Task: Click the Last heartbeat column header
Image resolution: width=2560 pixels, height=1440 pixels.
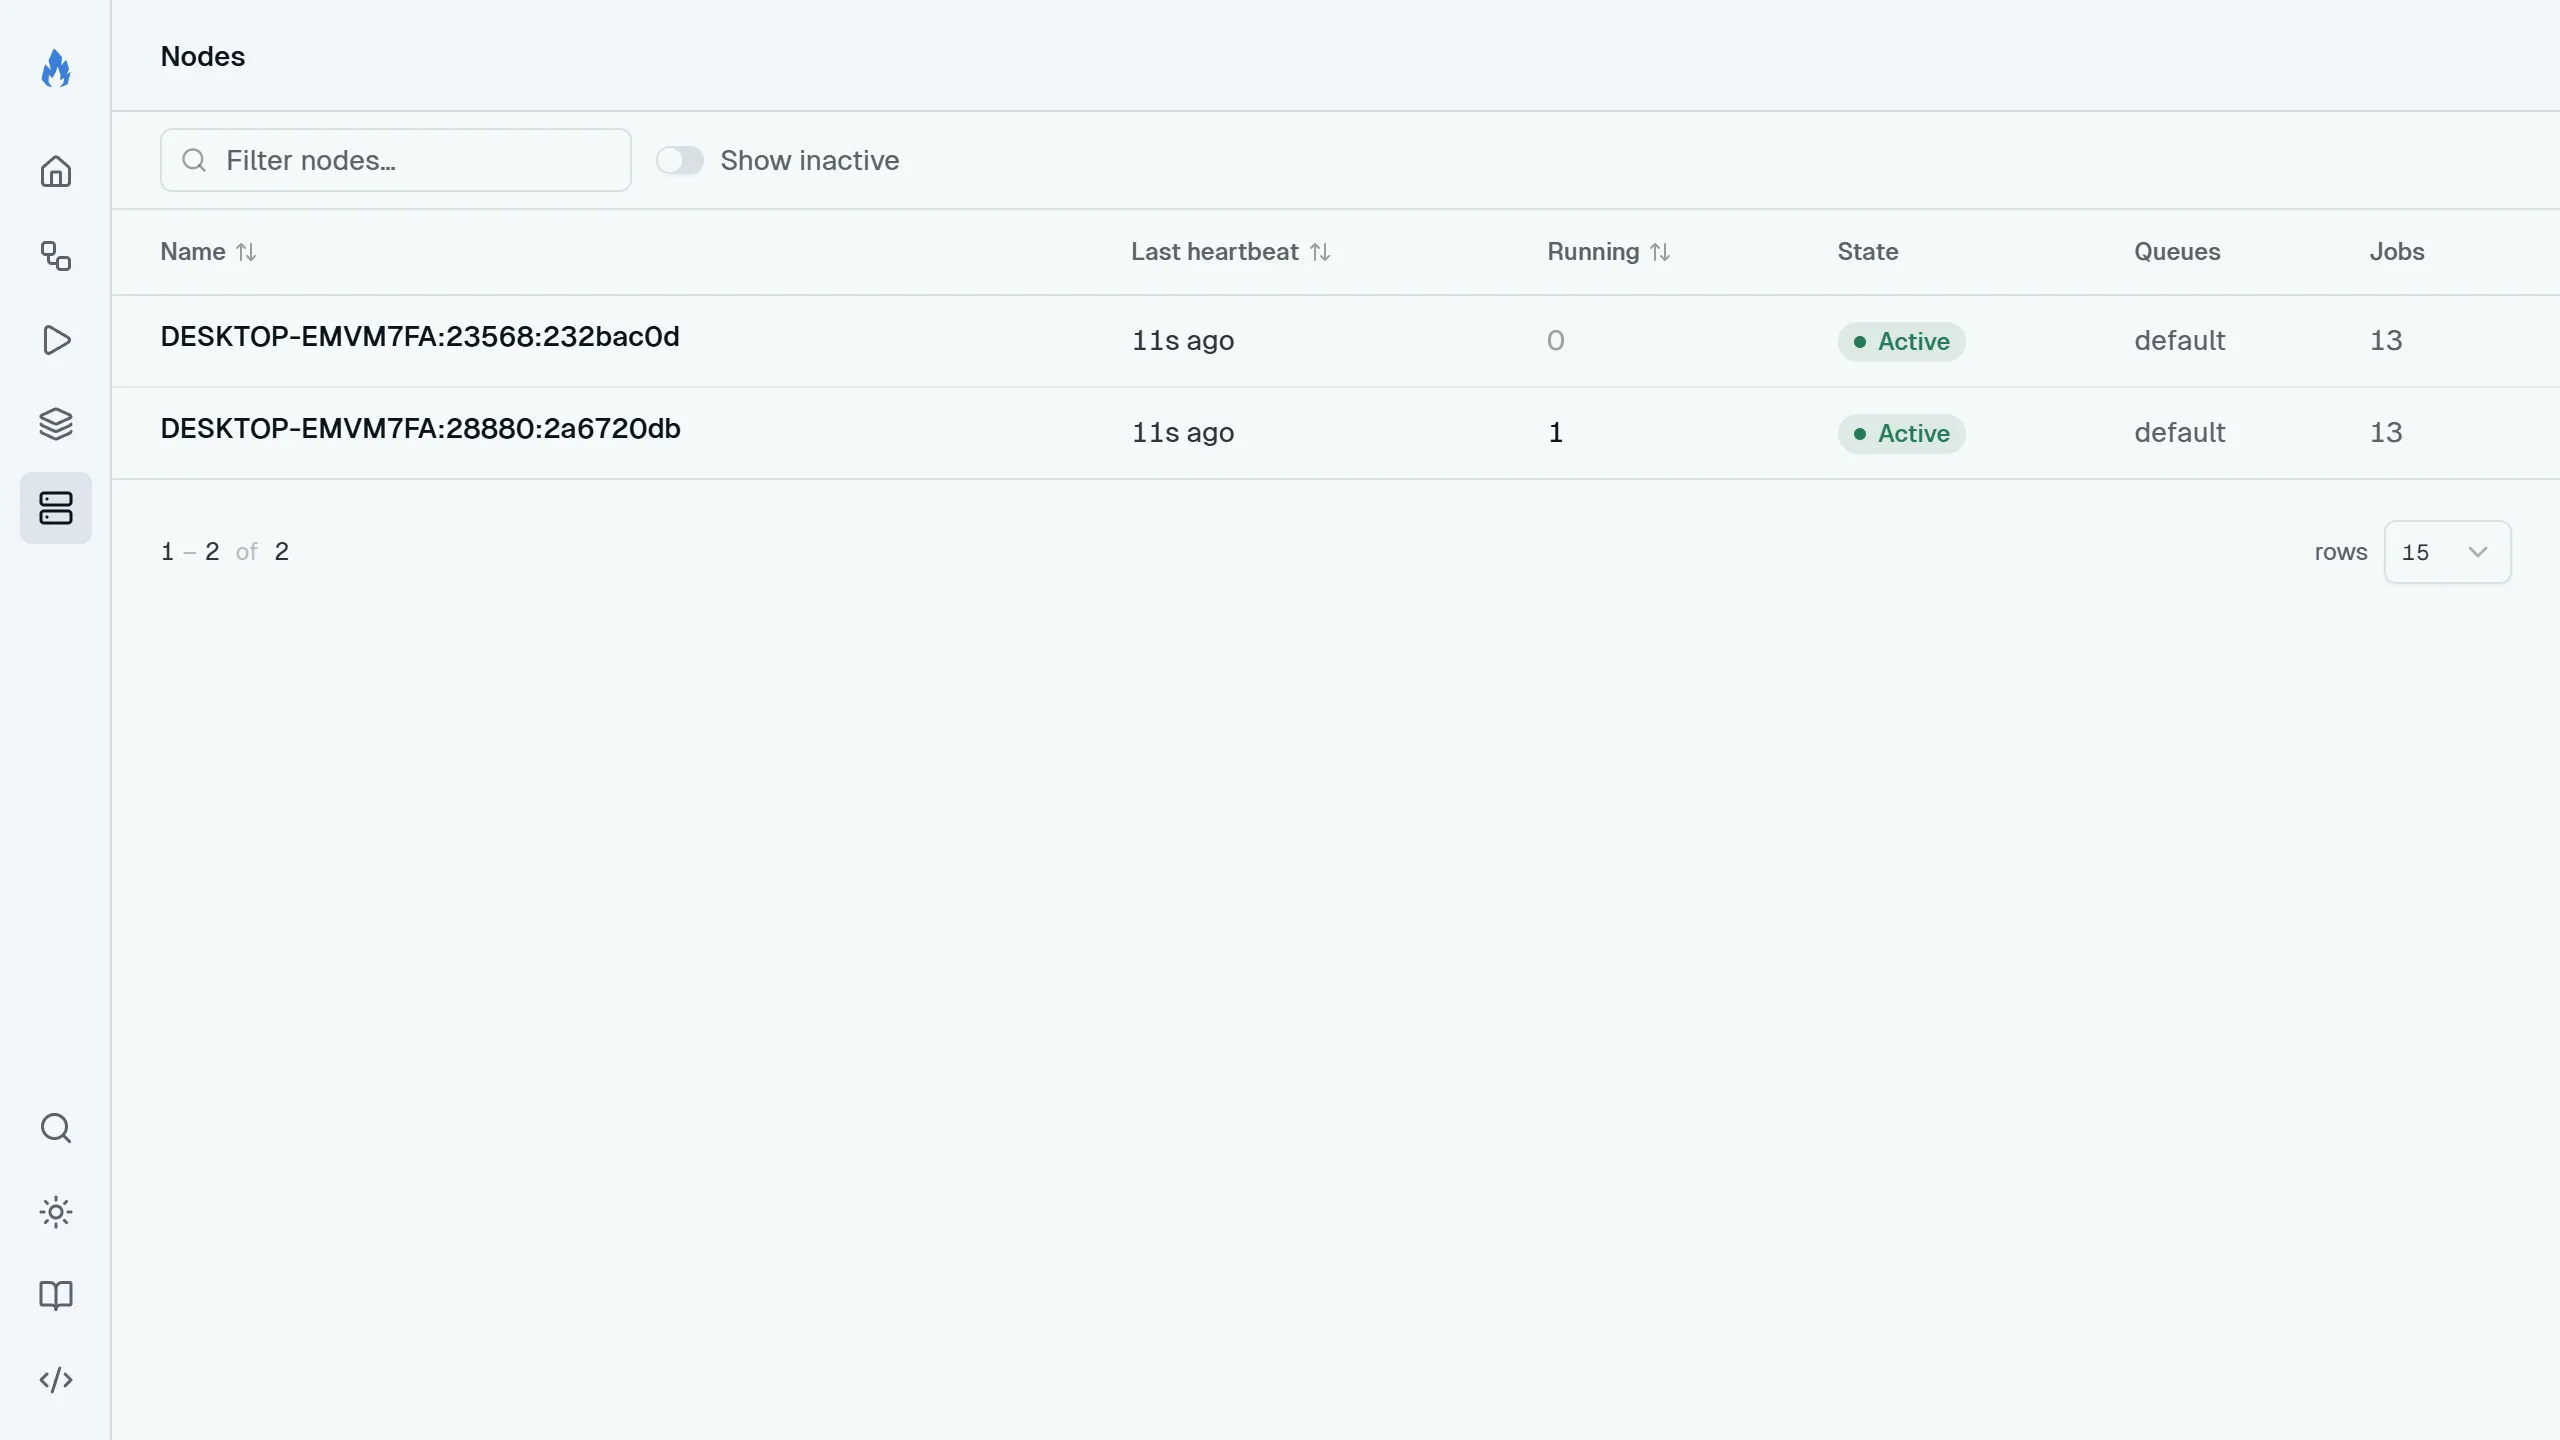Action: click(x=1215, y=252)
